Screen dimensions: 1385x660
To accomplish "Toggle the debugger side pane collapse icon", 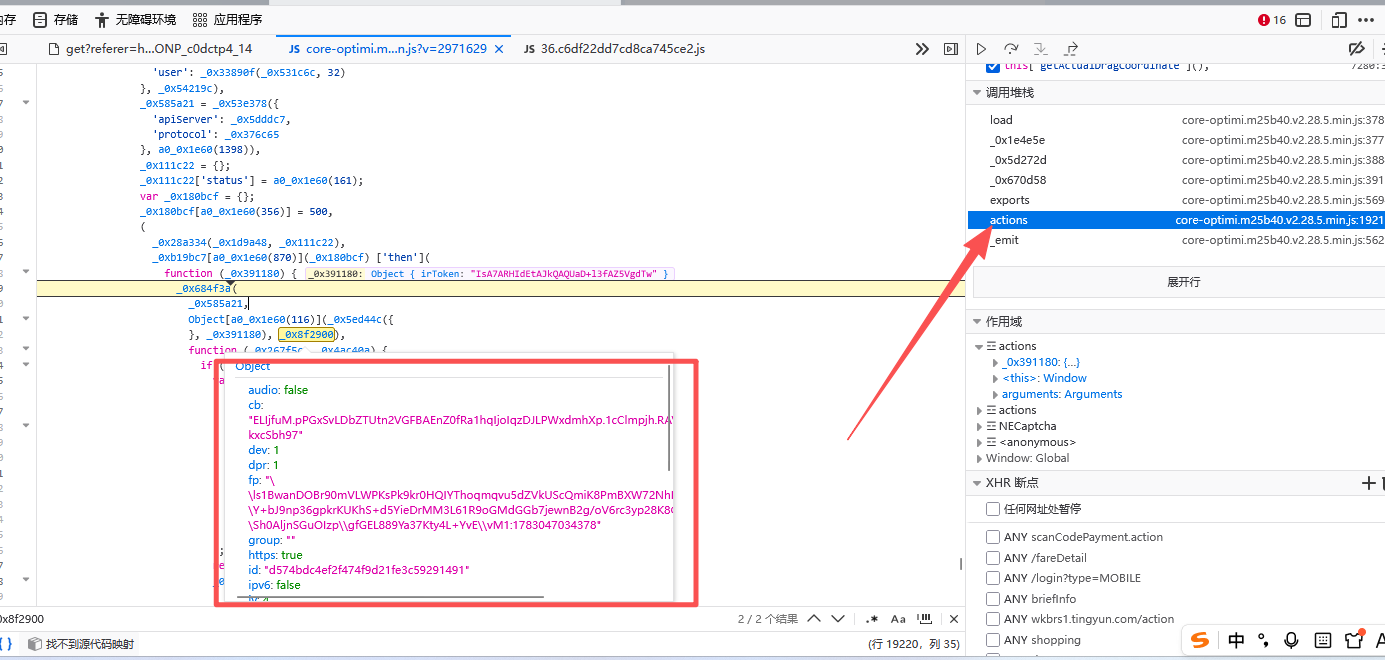I will coord(950,48).
